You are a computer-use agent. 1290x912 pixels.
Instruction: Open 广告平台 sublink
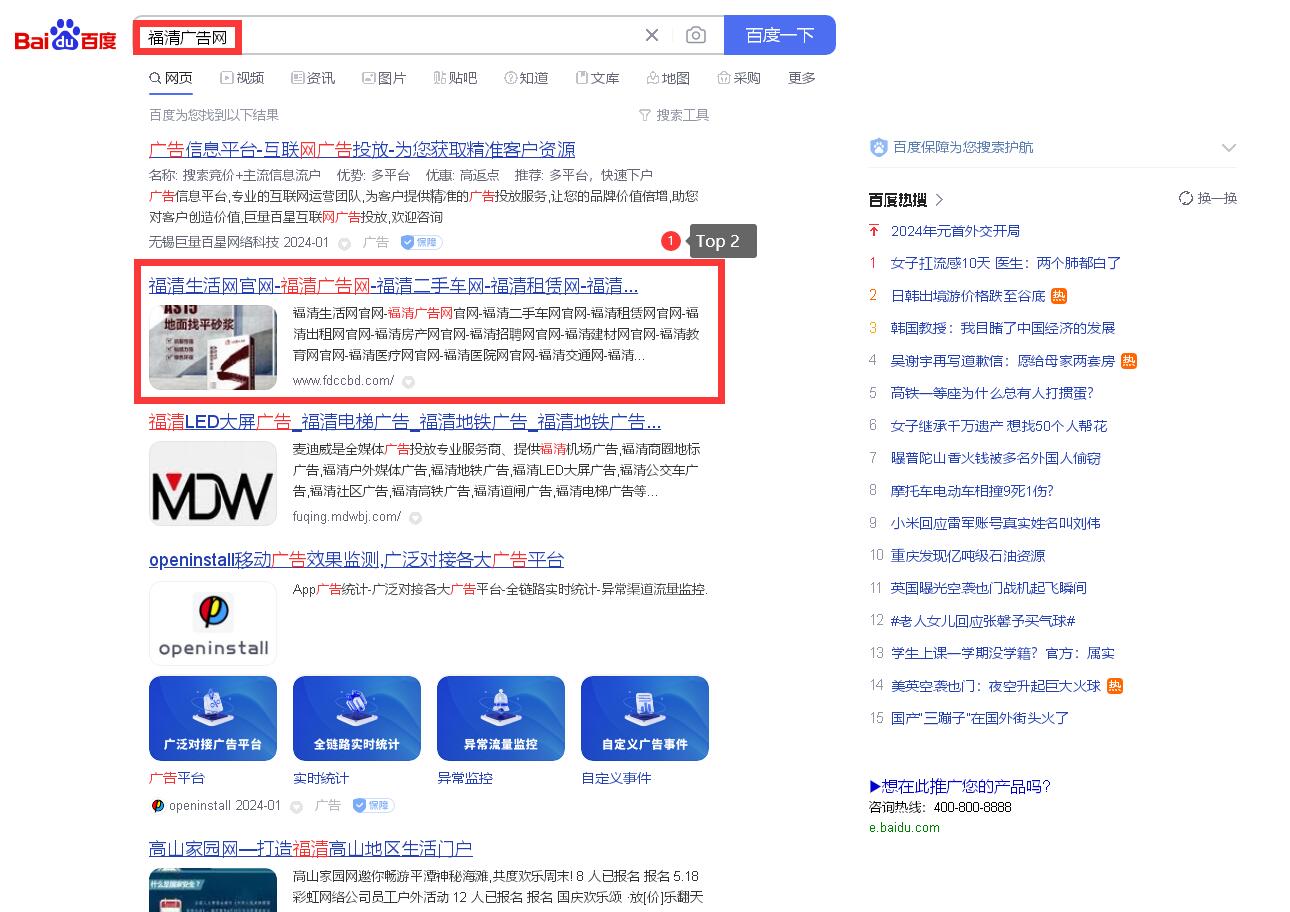[177, 778]
